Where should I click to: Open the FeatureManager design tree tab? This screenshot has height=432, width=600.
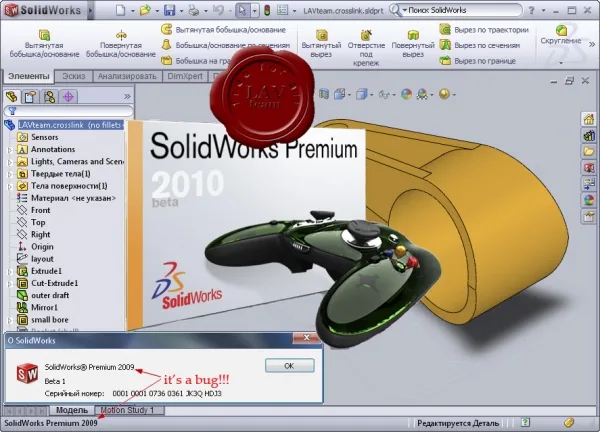point(12,96)
